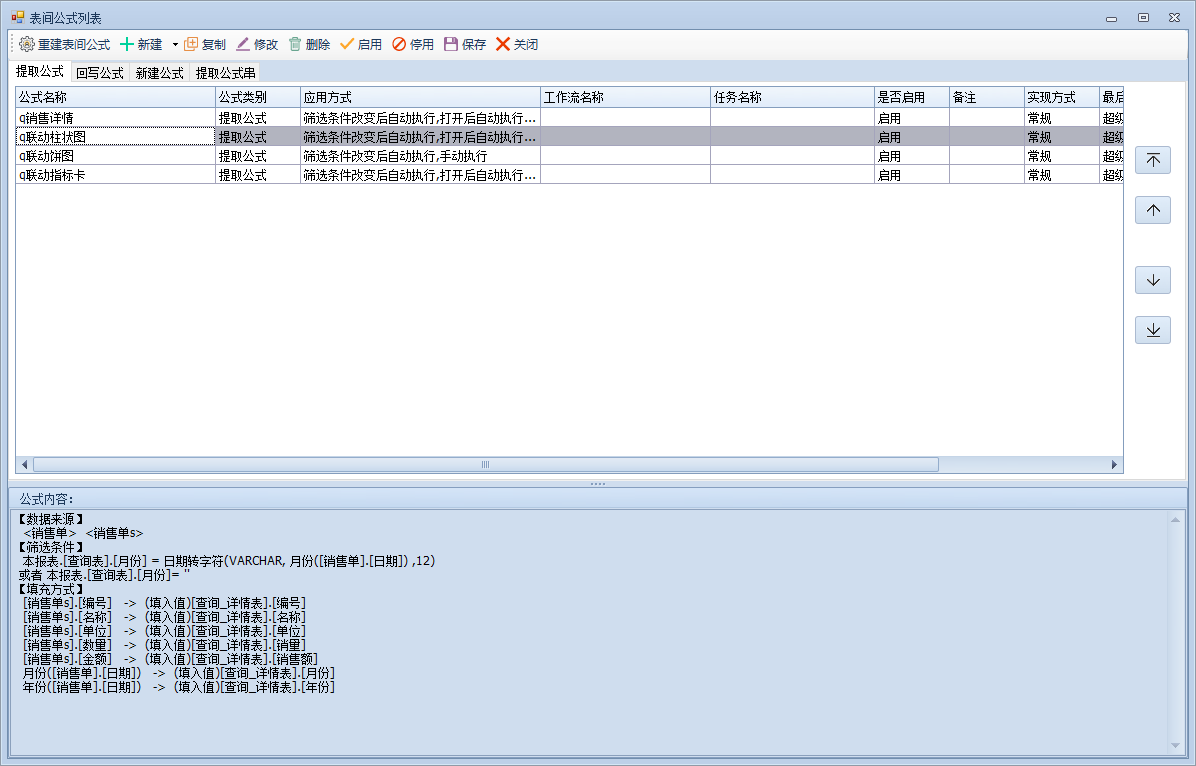The image size is (1196, 766).
Task: Click the 停用 disable icon
Action: point(399,45)
